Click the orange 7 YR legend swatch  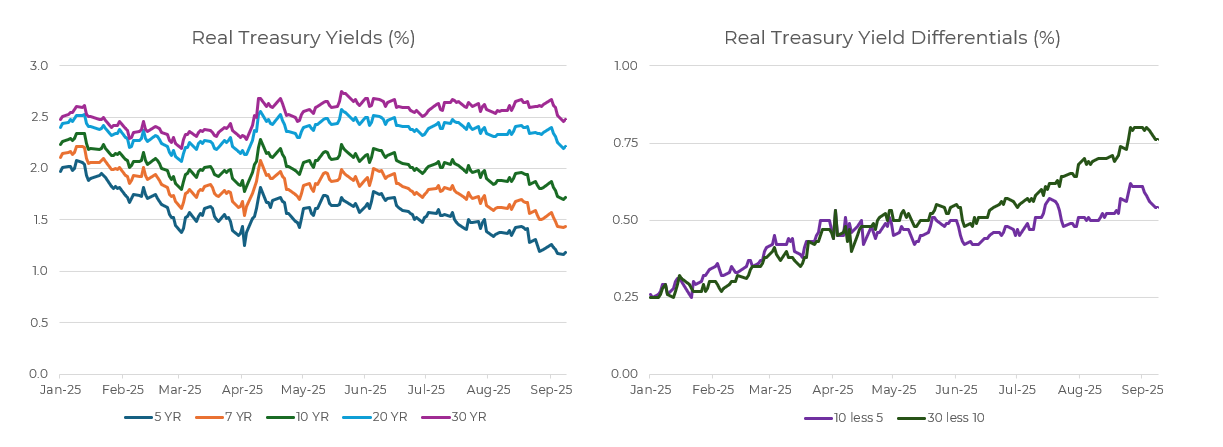pos(208,417)
